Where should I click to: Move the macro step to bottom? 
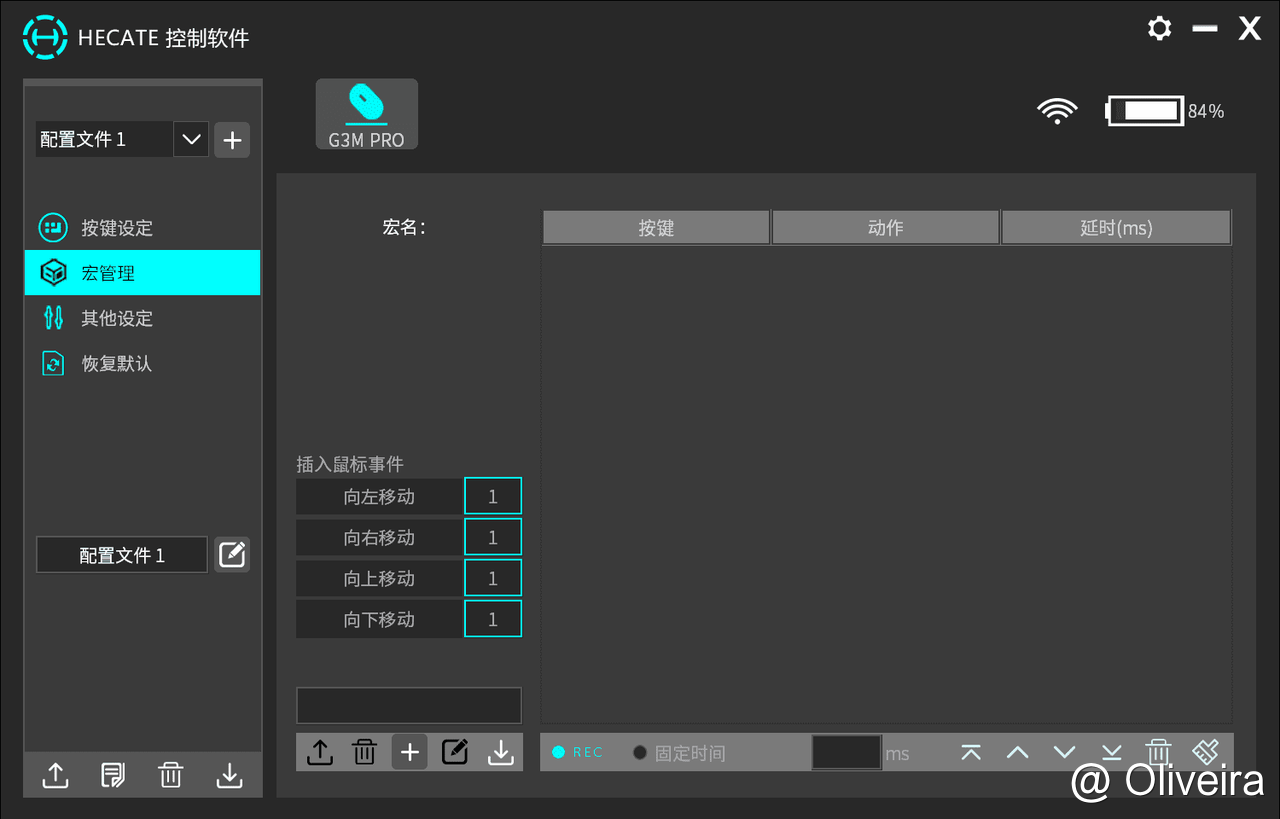1111,752
